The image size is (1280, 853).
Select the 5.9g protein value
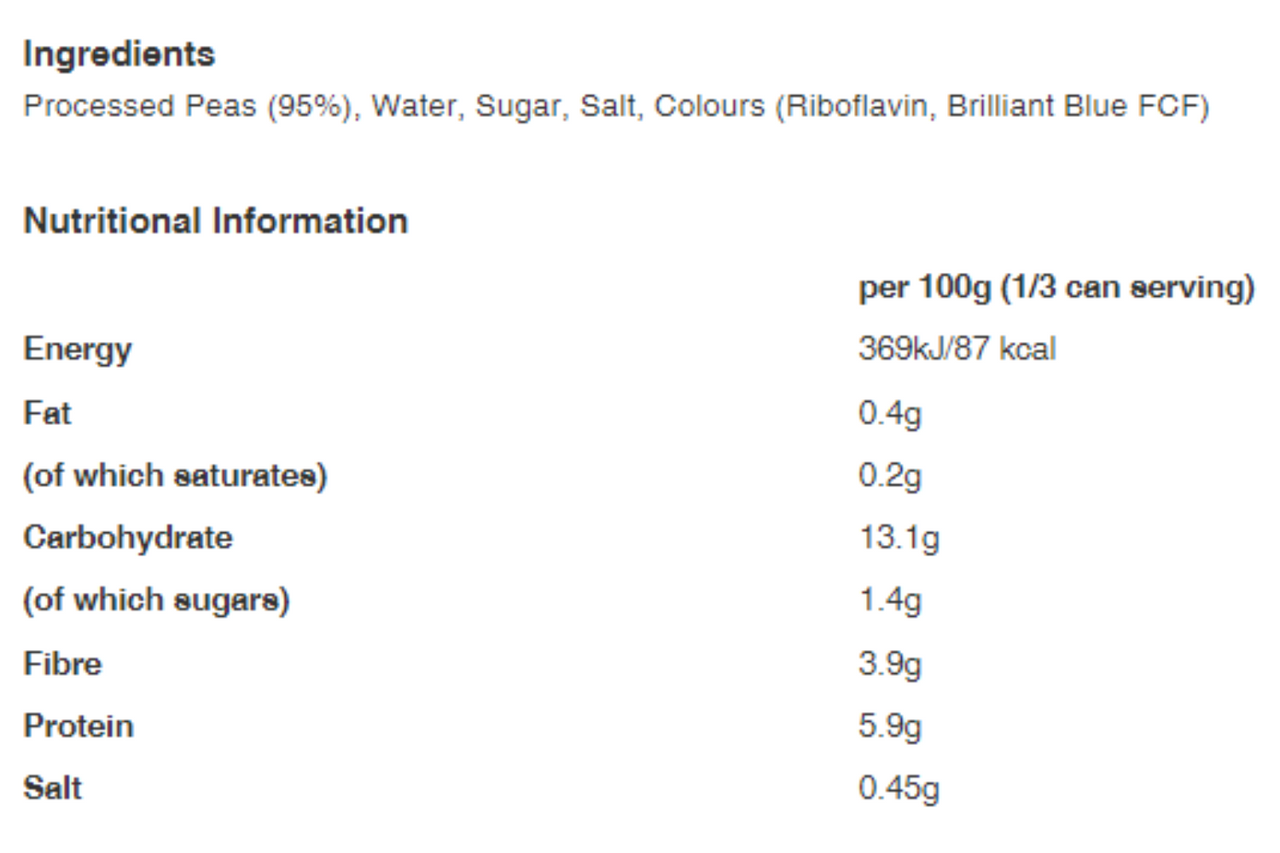(x=890, y=727)
